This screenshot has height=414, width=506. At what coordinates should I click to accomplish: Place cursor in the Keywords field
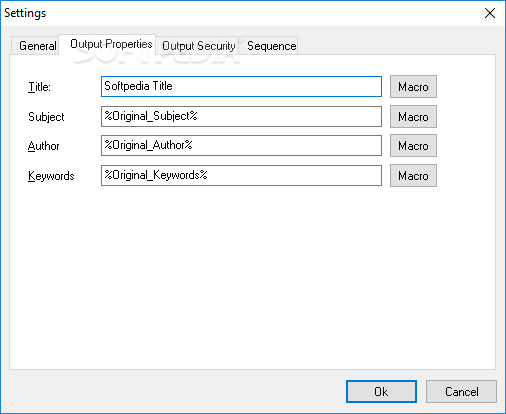click(x=241, y=175)
